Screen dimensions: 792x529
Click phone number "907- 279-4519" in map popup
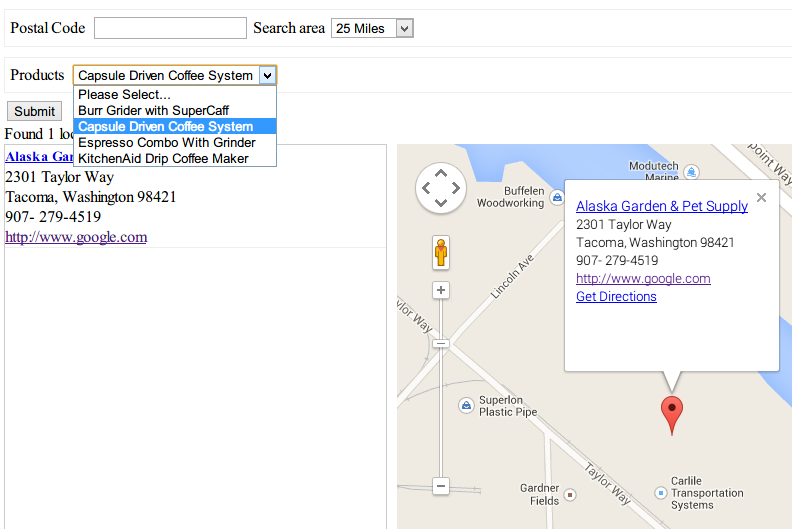tap(617, 261)
